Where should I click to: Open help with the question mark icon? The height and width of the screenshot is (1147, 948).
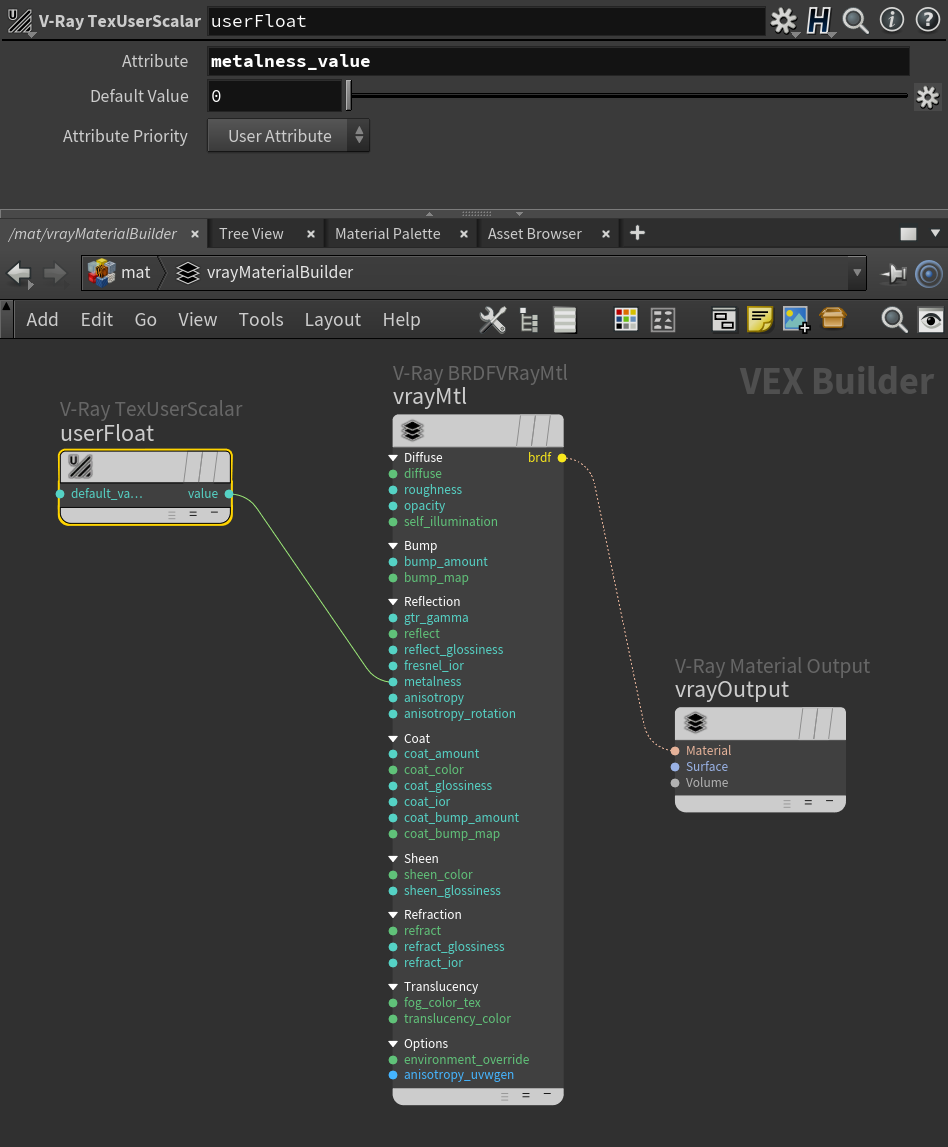click(928, 20)
